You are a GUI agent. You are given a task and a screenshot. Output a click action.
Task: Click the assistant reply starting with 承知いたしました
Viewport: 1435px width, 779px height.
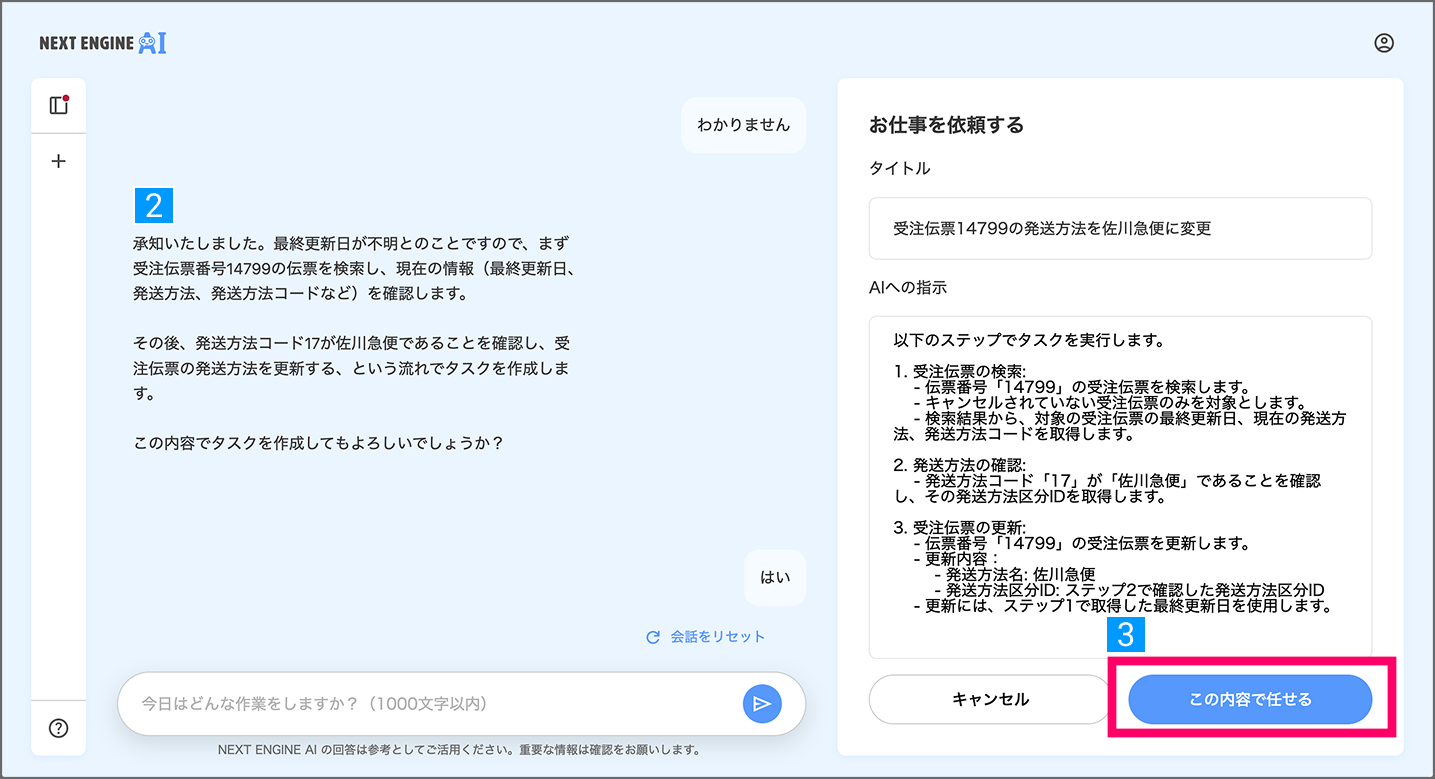point(353,342)
